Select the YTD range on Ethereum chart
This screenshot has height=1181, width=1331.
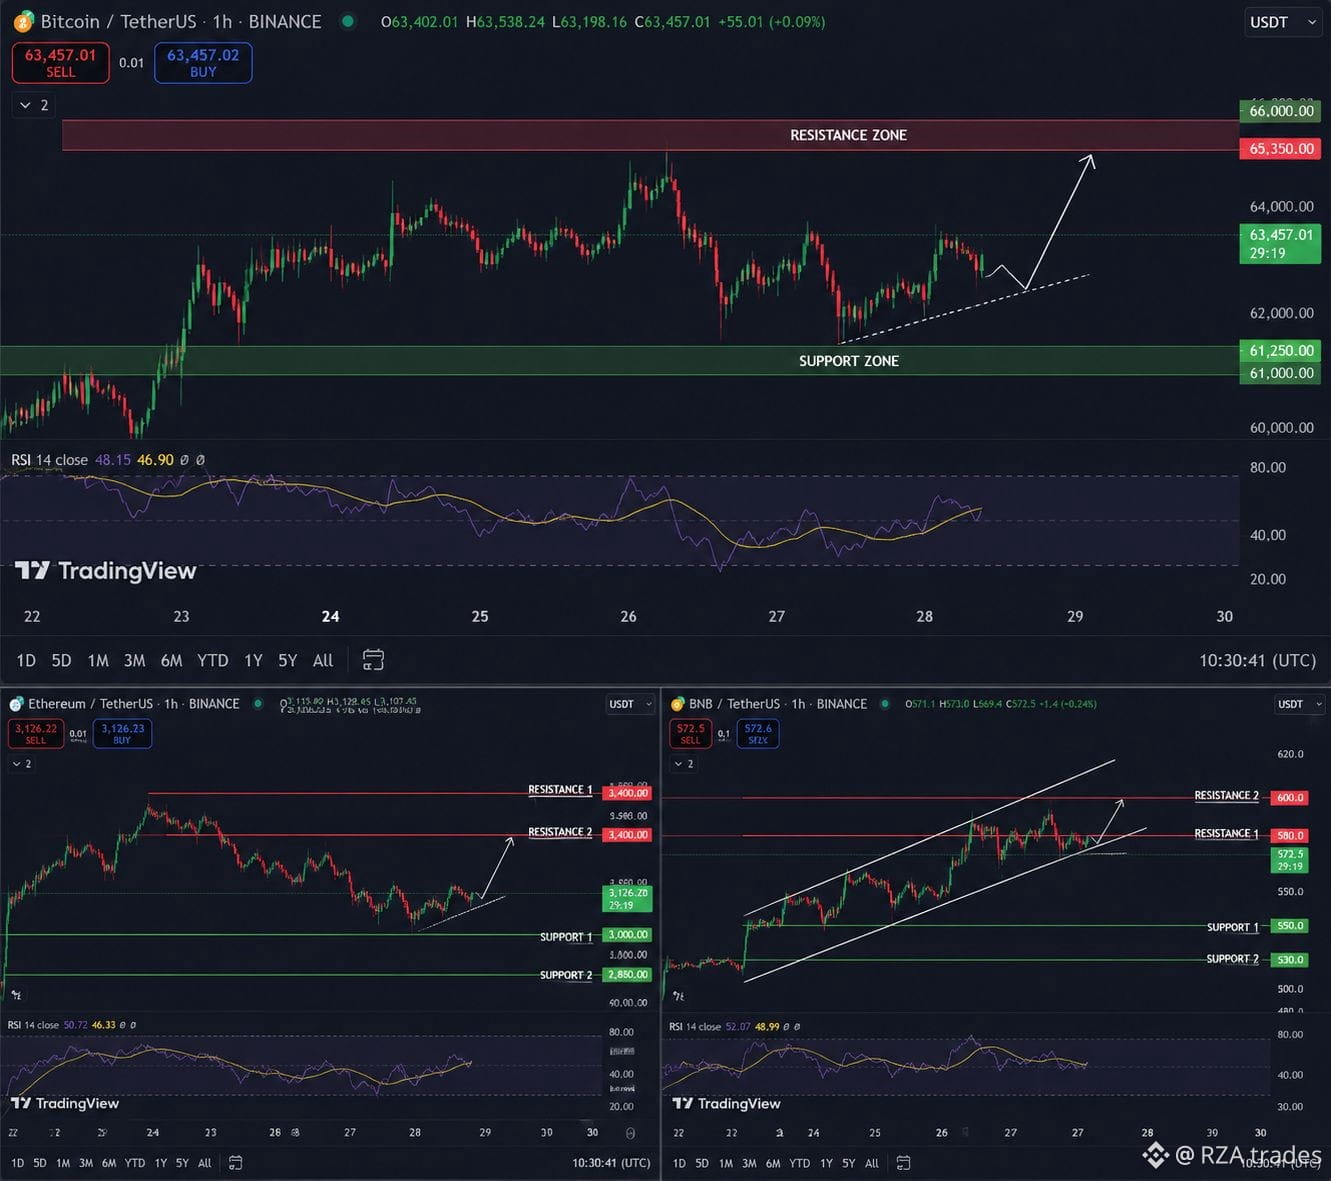(x=134, y=1163)
